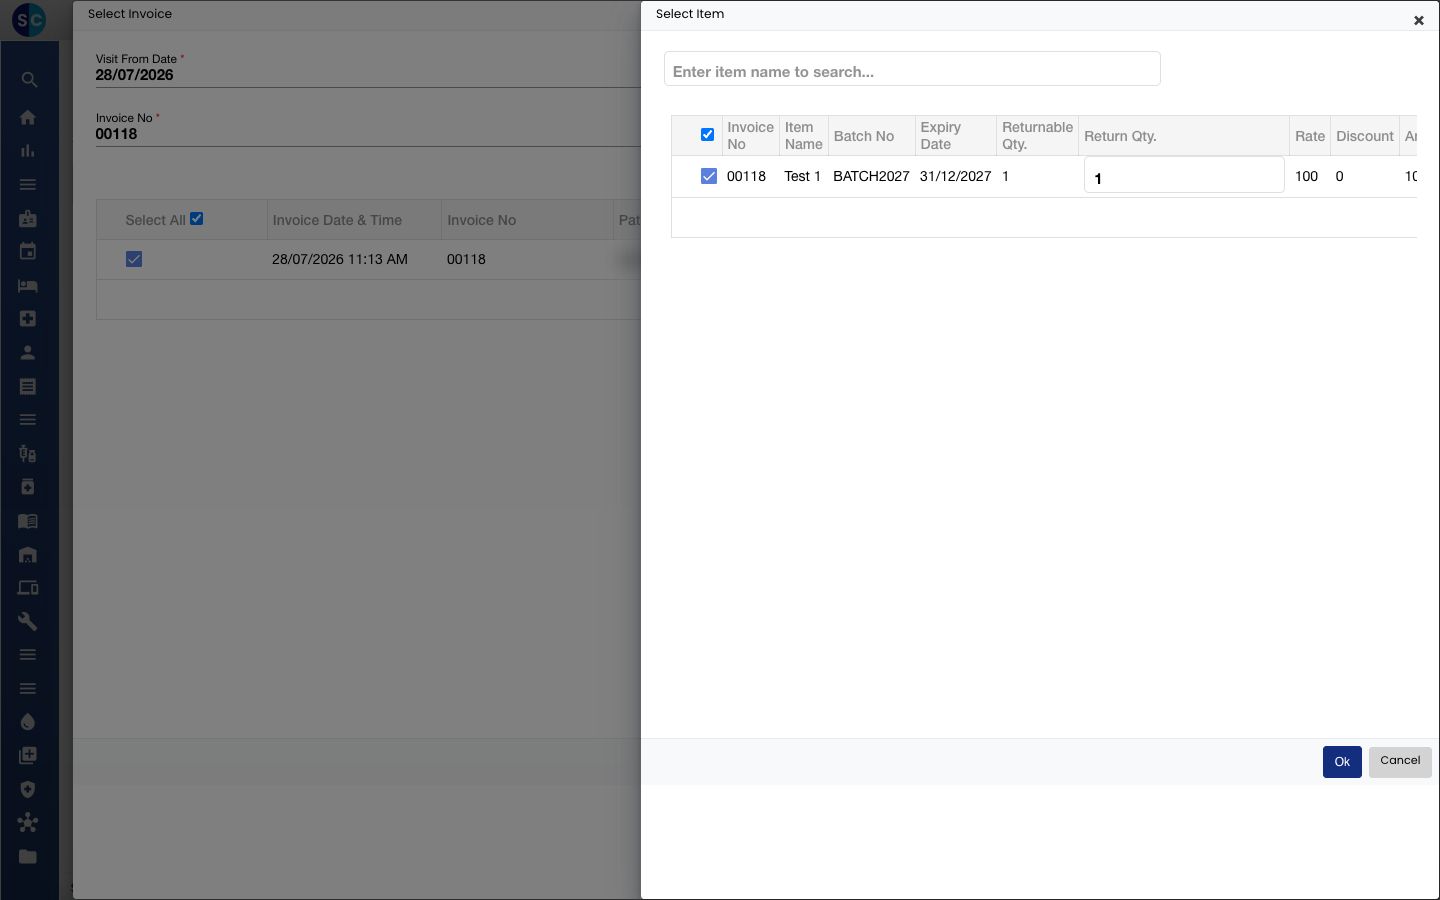1440x900 pixels.
Task: Open the wrench maintenance icon
Action: pos(28,621)
